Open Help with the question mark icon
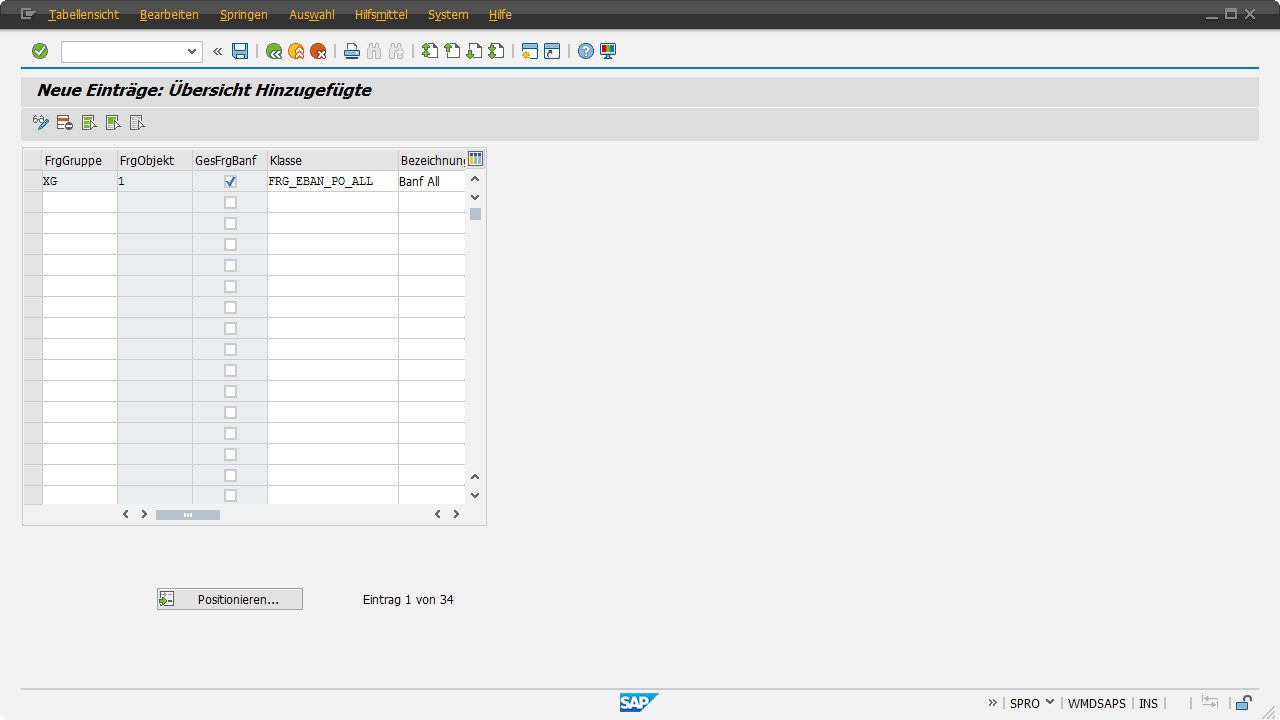The image size is (1280, 720). pos(586,51)
